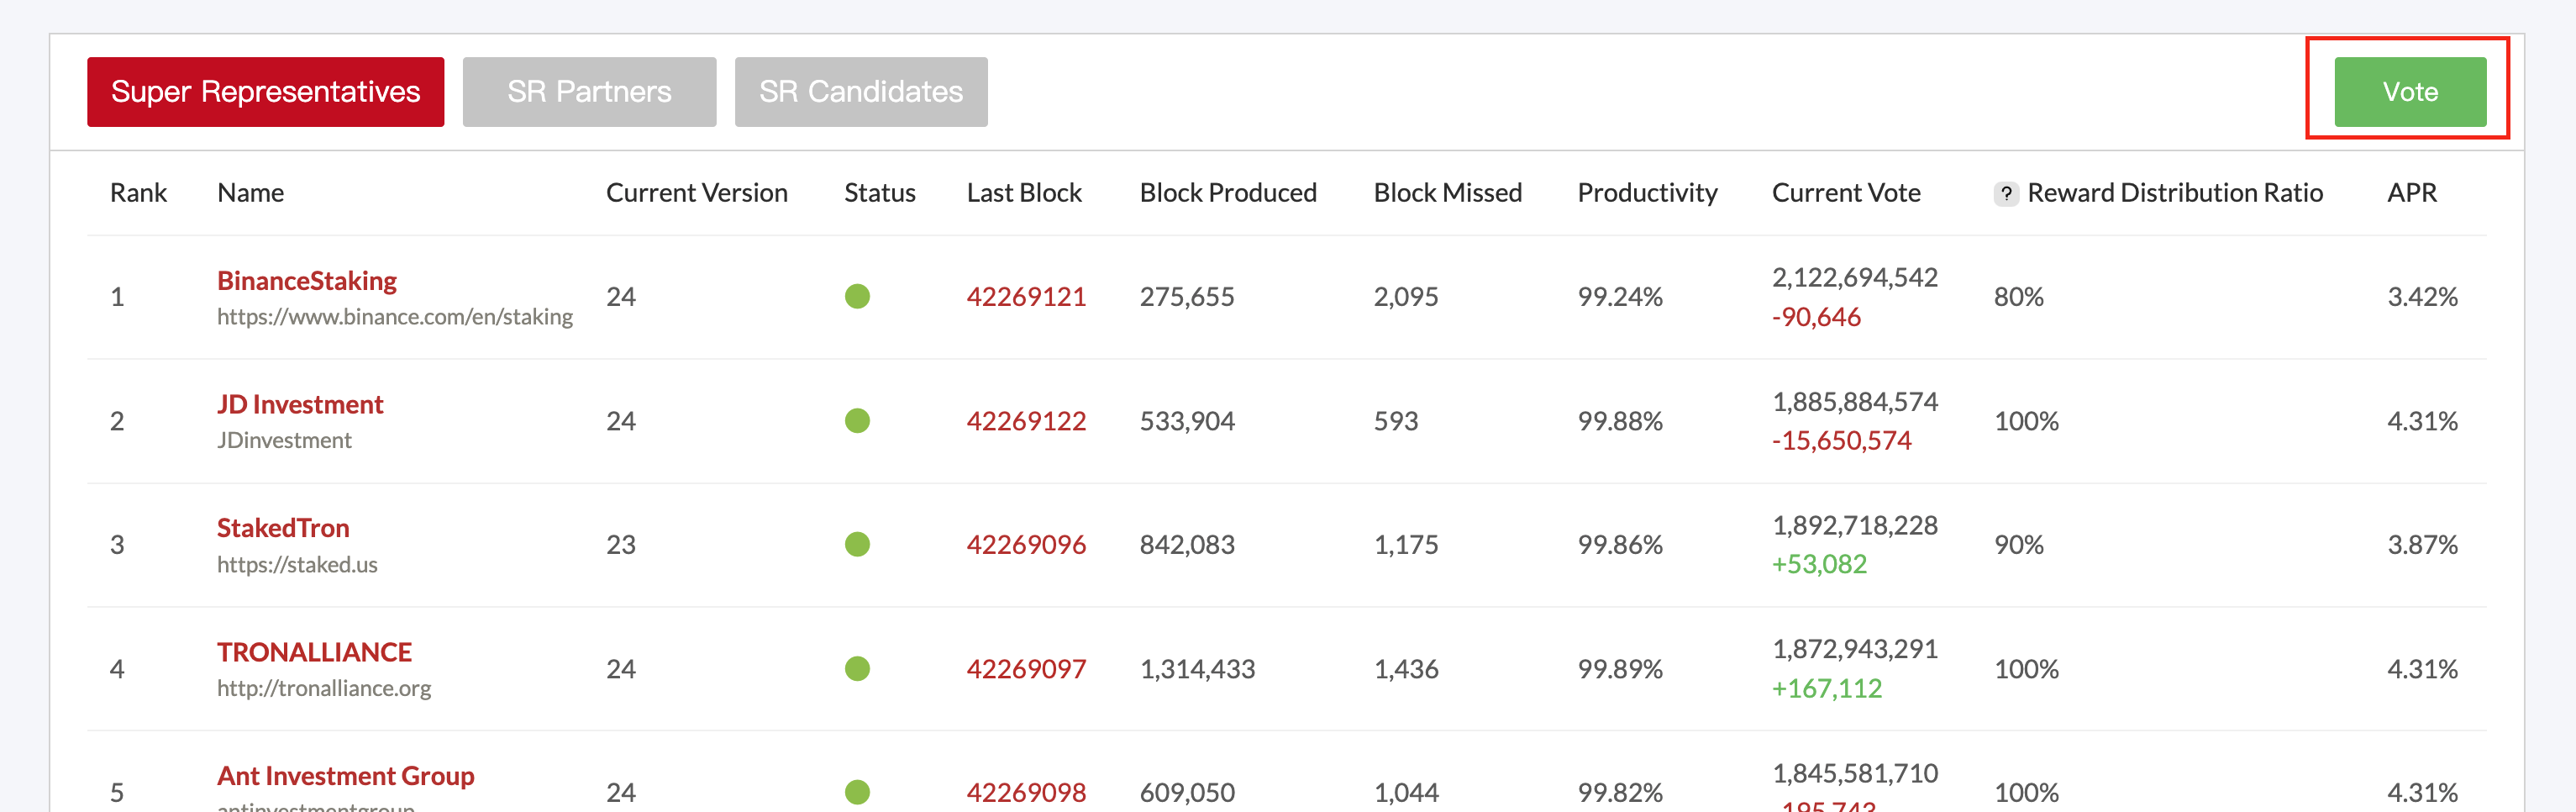Click the Current Vote column header
The image size is (2576, 812).
(x=1846, y=193)
